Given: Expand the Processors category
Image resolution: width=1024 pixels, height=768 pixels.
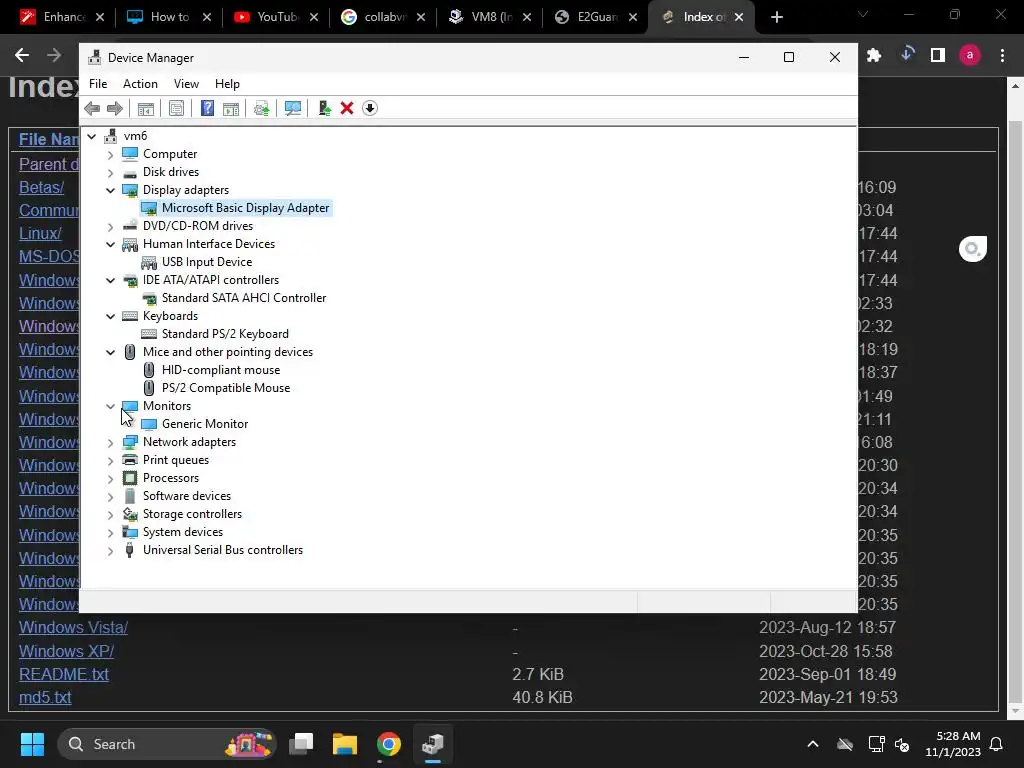Looking at the screenshot, I should [x=110, y=479].
